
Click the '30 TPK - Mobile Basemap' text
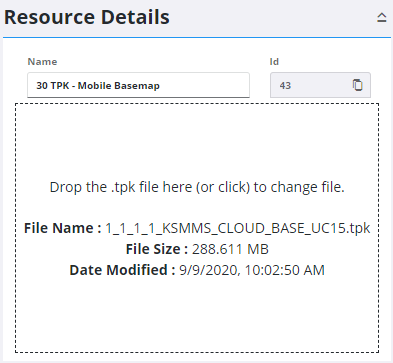pos(98,86)
